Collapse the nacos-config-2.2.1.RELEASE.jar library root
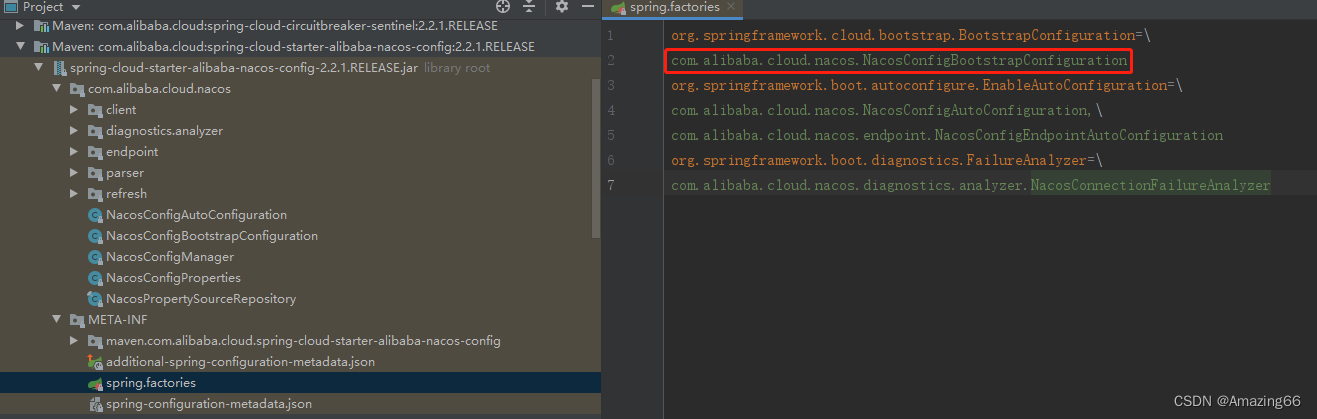The width and height of the screenshot is (1317, 419). (38, 68)
